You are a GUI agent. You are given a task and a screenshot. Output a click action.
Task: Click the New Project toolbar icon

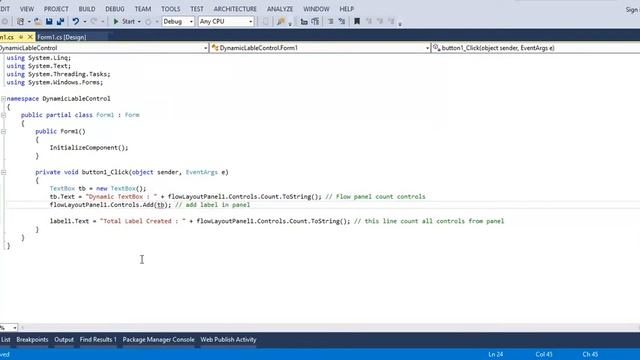click(x=20, y=21)
